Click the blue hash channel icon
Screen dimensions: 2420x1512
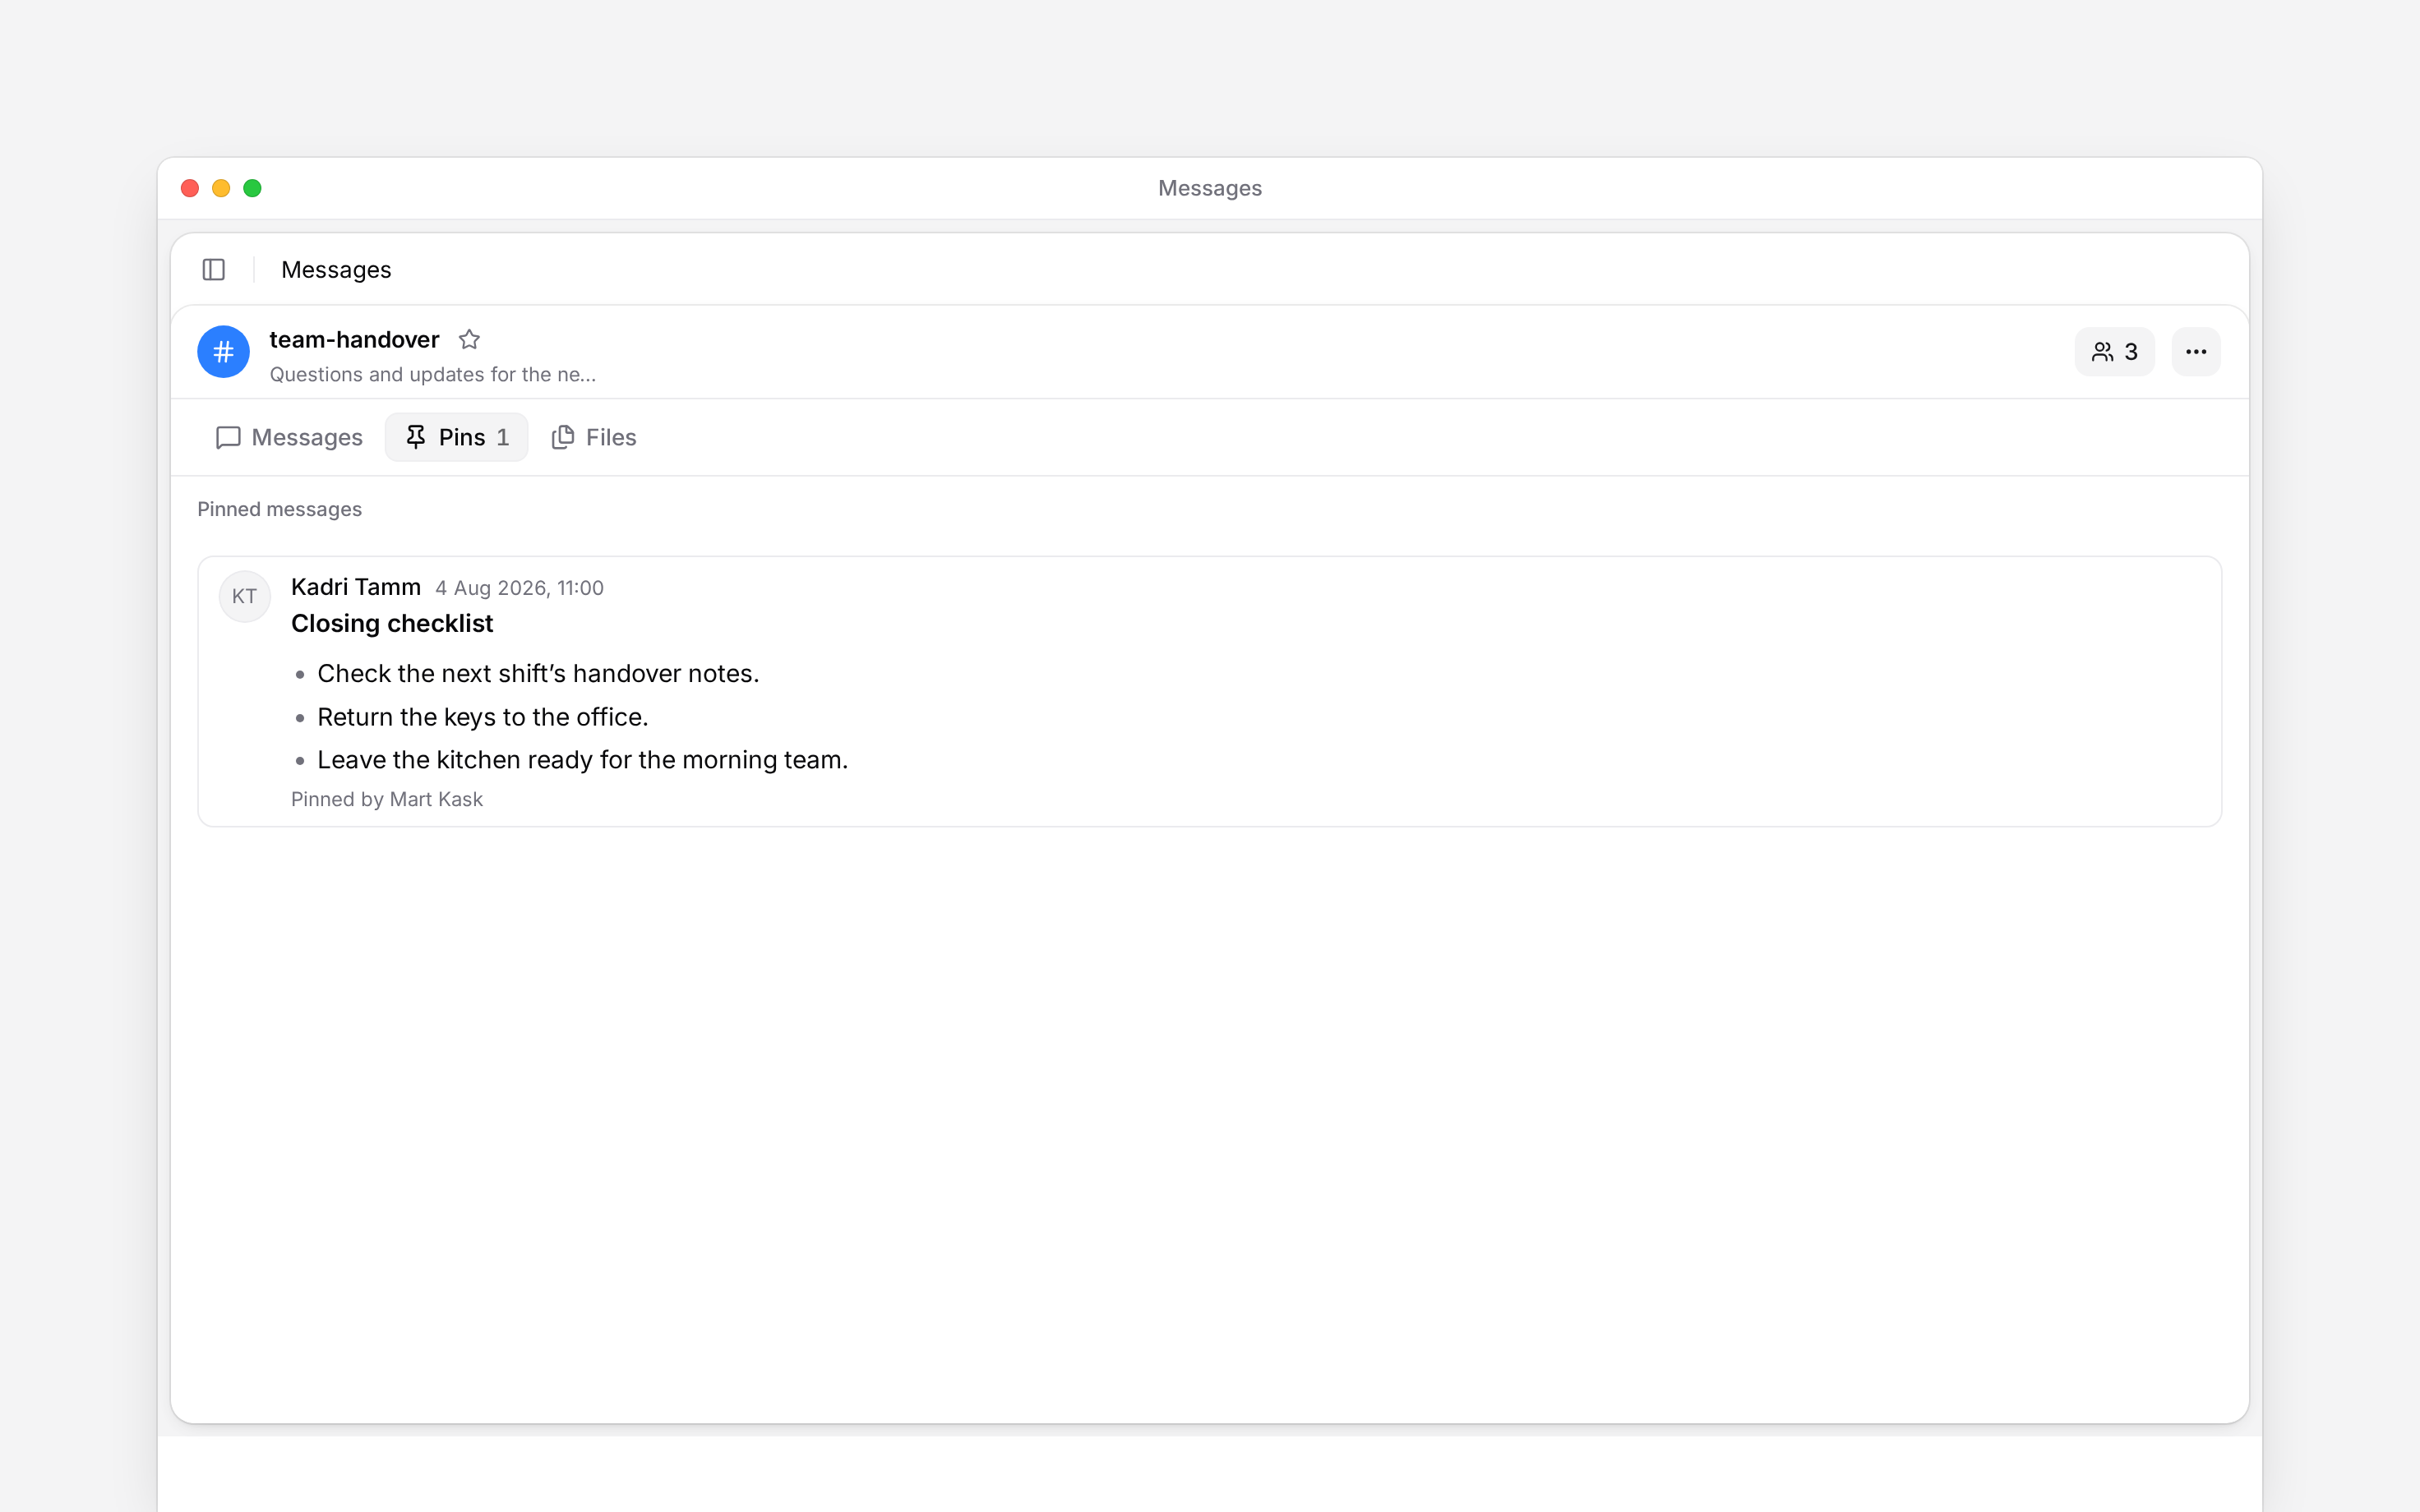tap(223, 352)
